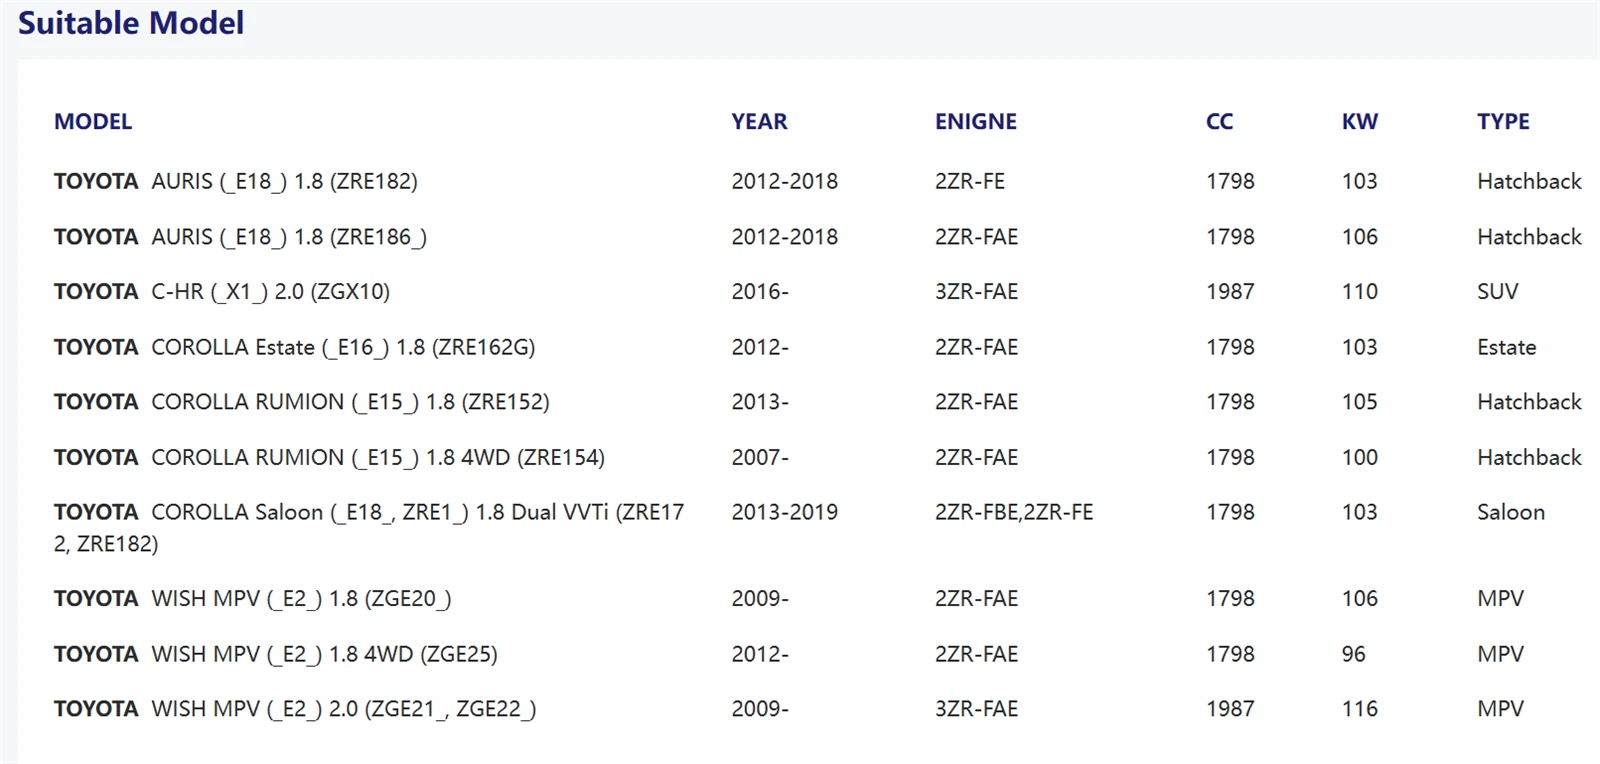Select the AURIS 1.8 (ZRE186_) model entry
Image resolution: width=1600 pixels, height=764 pixels.
coord(240,237)
